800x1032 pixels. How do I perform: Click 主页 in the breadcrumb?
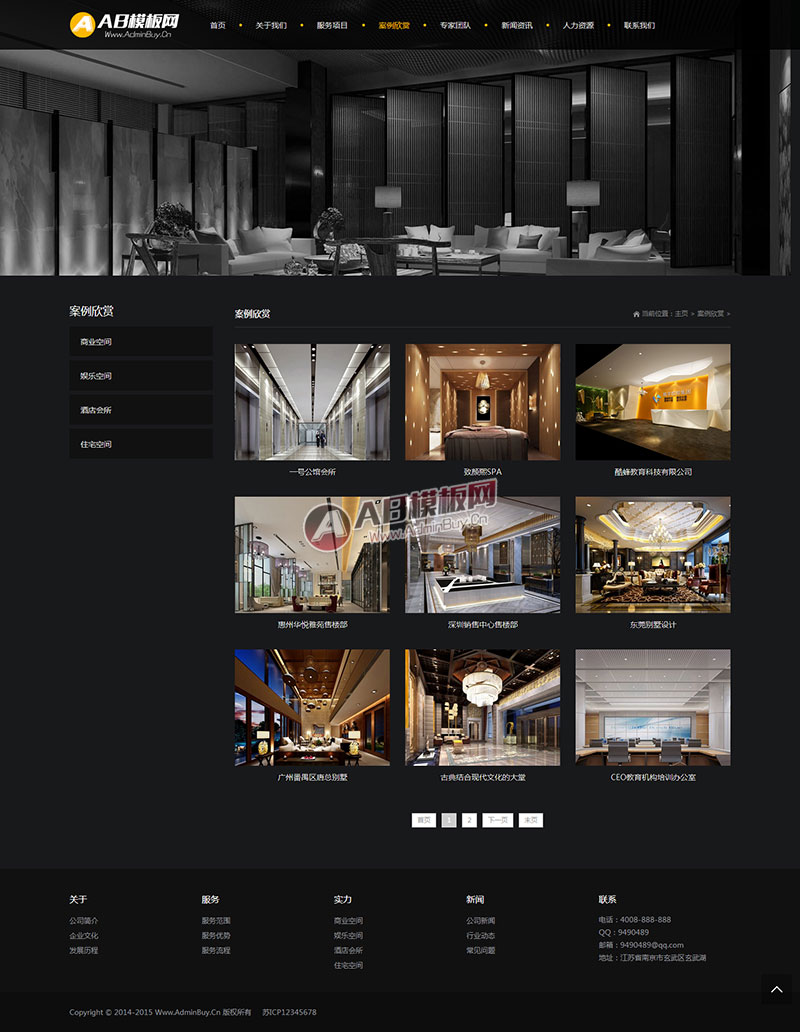click(x=681, y=314)
